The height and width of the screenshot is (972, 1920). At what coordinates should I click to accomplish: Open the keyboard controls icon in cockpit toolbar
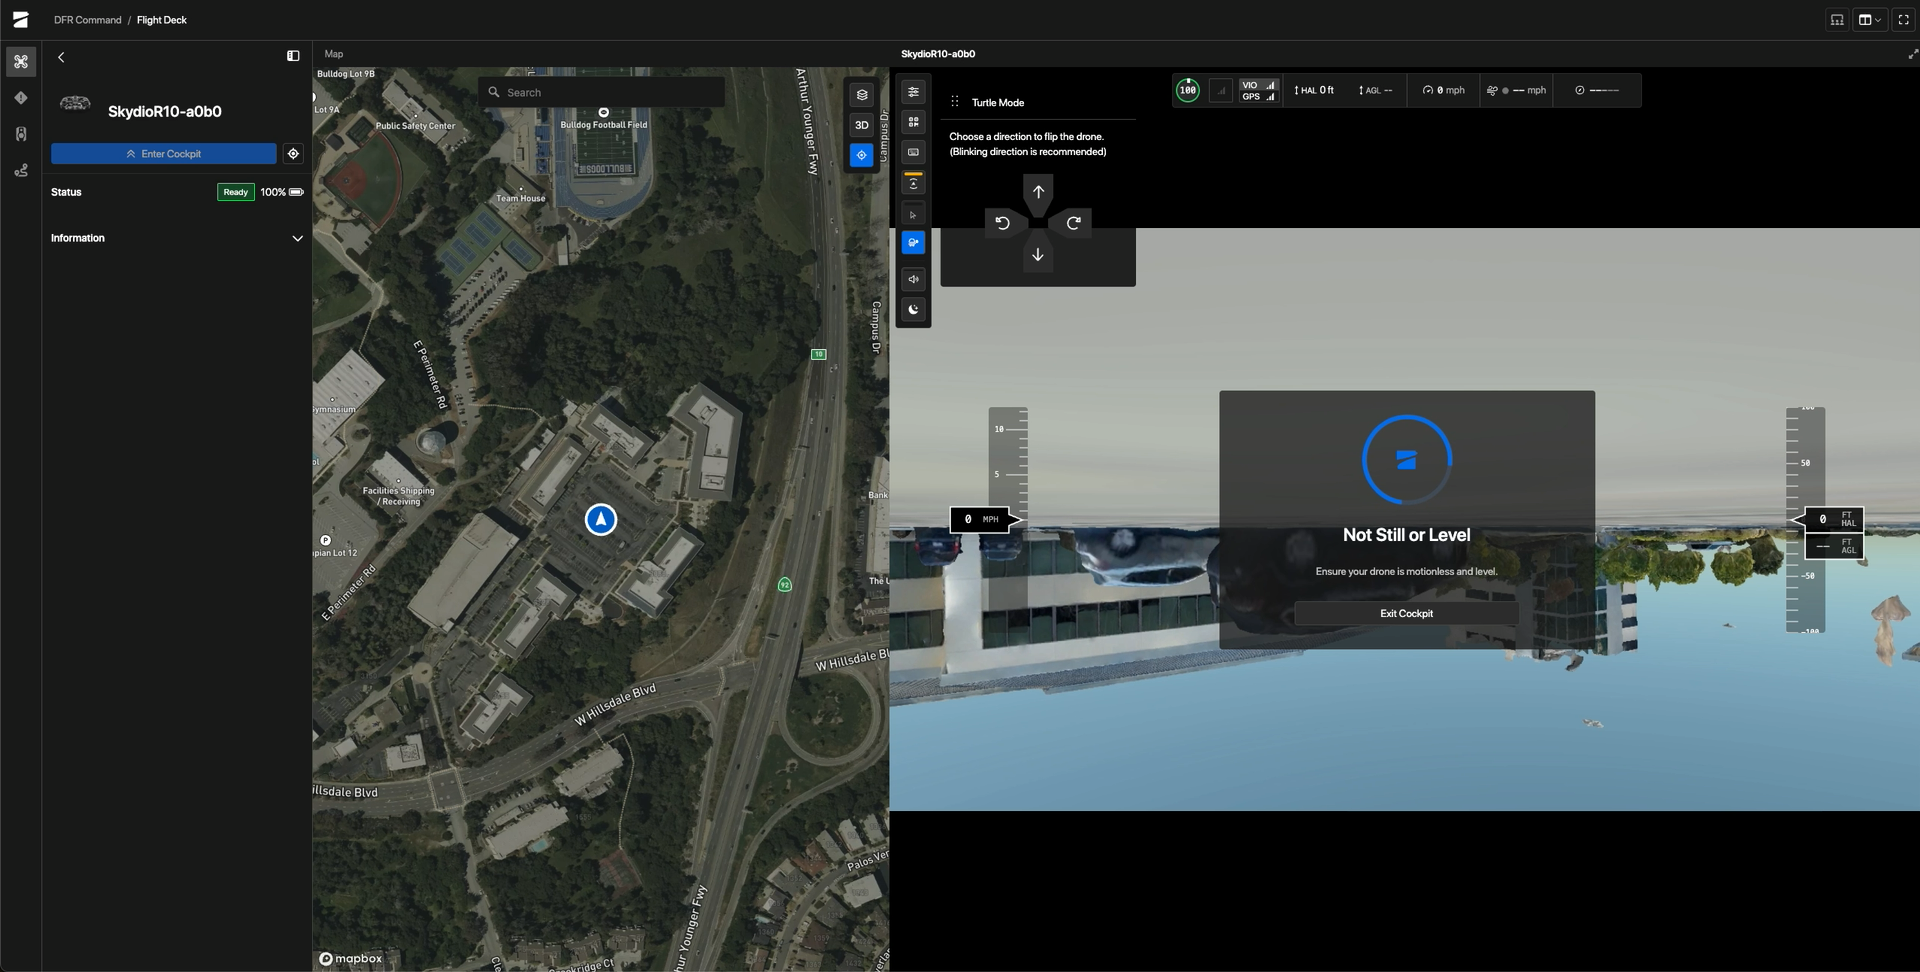913,152
